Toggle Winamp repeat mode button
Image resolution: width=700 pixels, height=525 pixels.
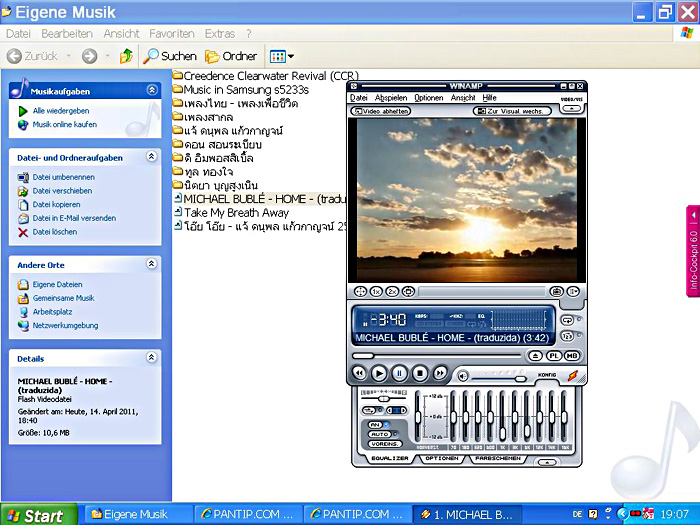coord(567,320)
